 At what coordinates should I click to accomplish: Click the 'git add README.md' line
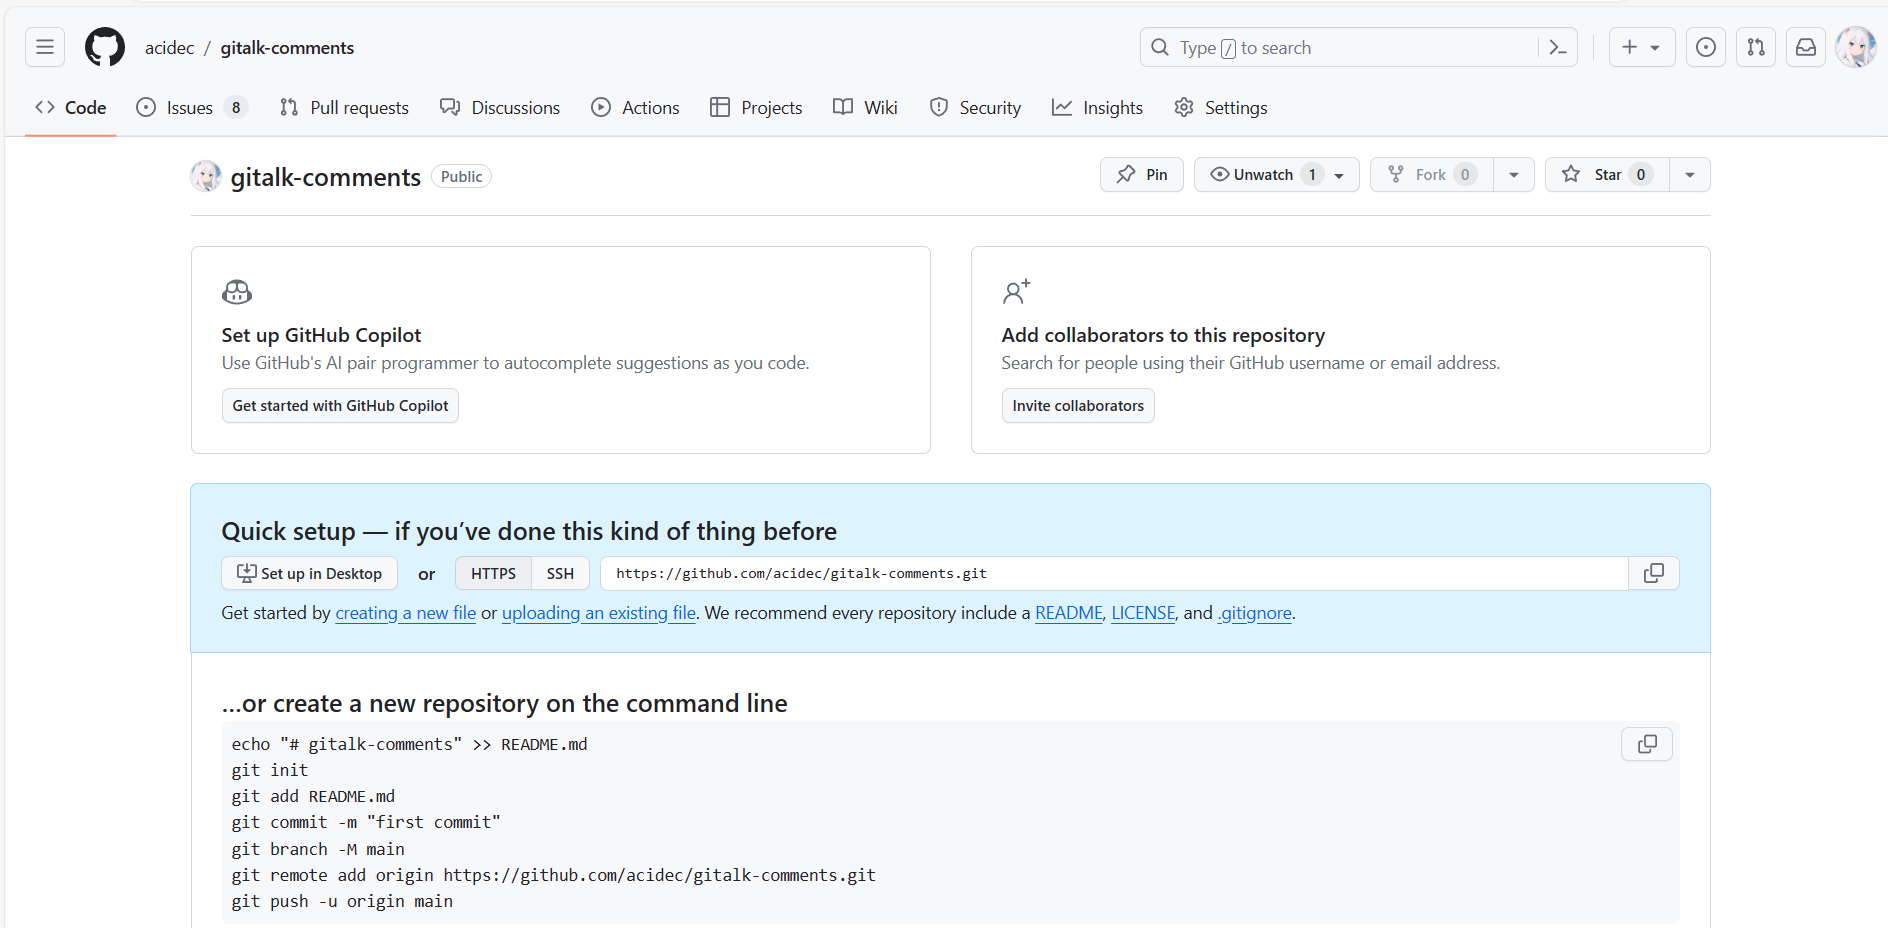click(313, 796)
